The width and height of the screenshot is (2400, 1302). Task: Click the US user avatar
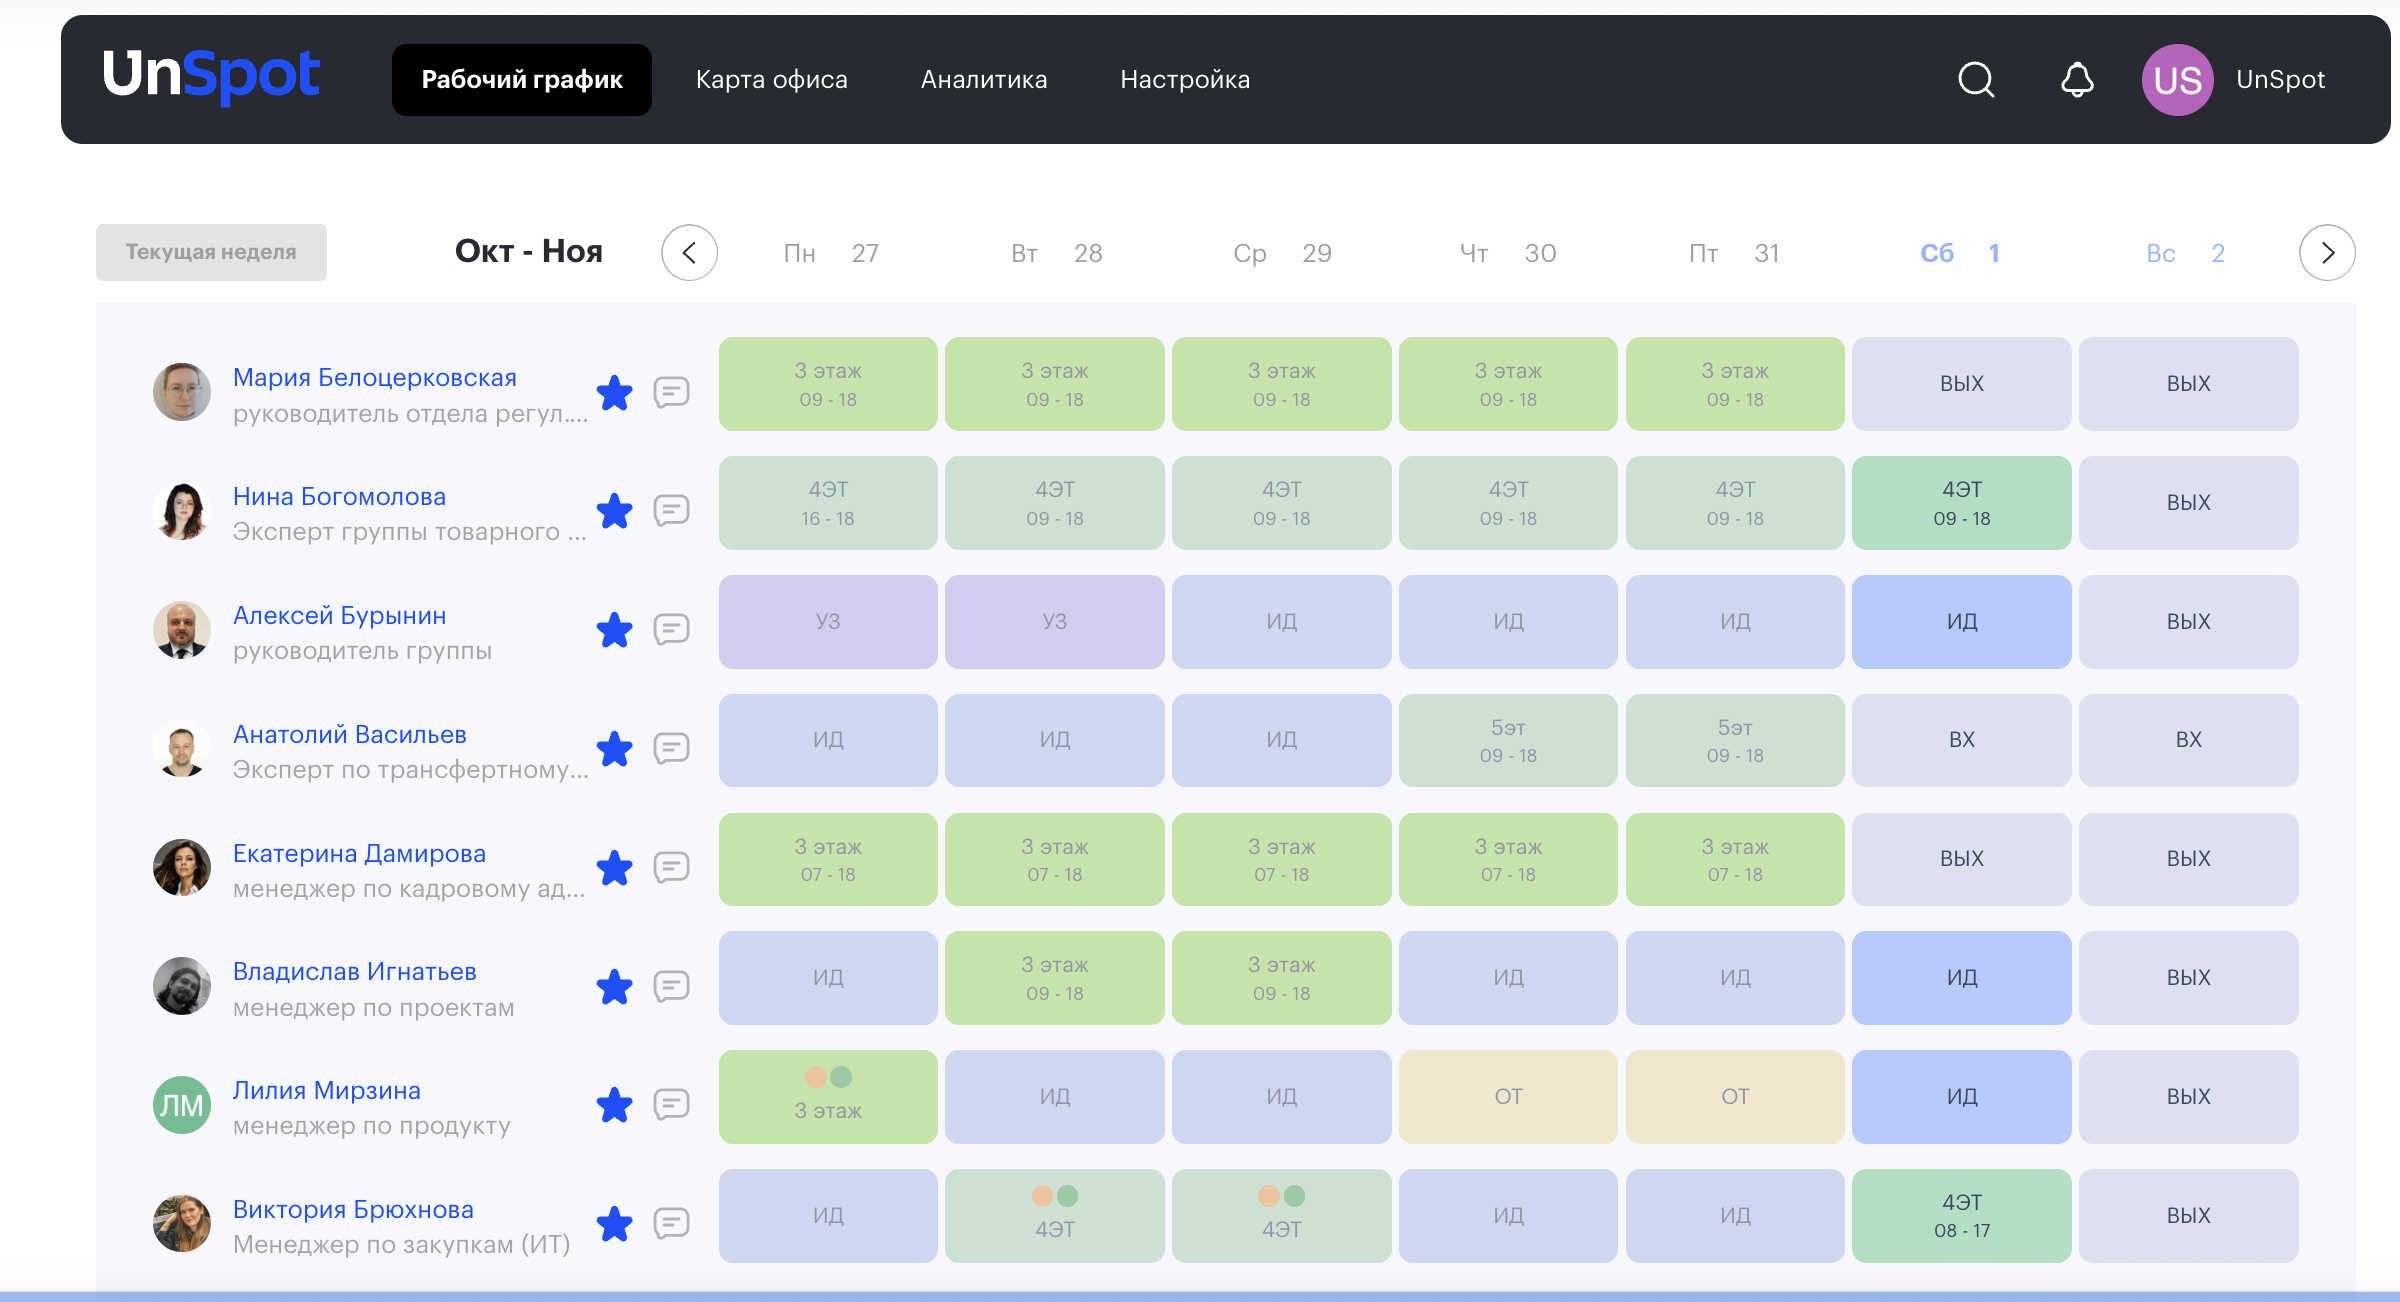(2177, 80)
